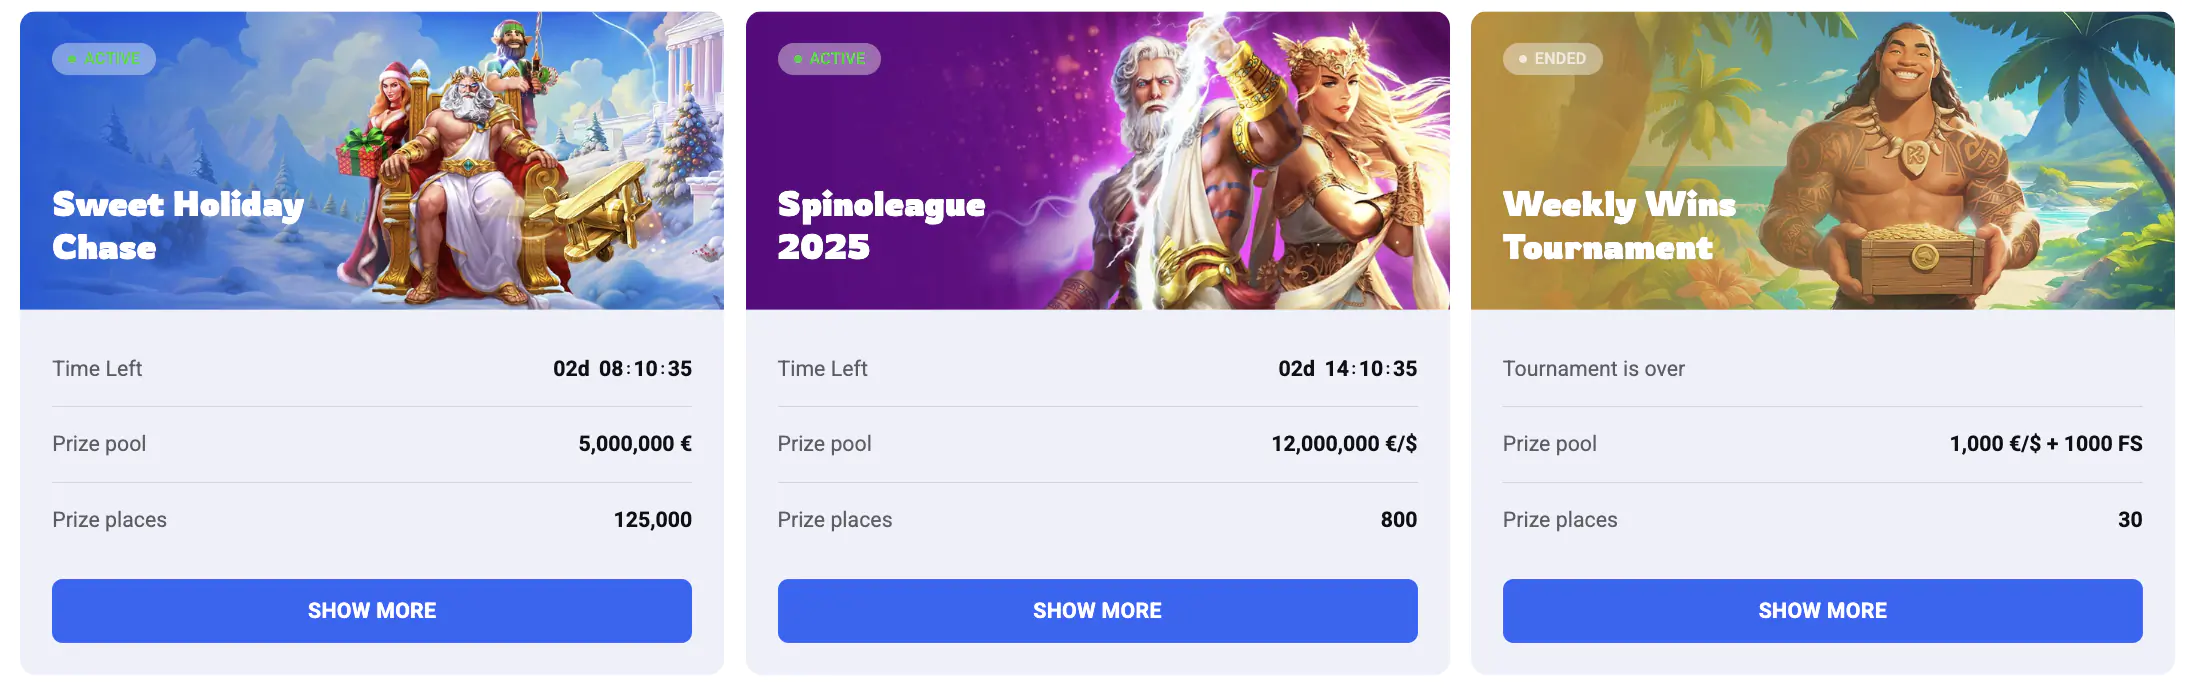Open Sweet Holiday Chase Show More button
This screenshot has width=2186, height=688.
click(371, 610)
